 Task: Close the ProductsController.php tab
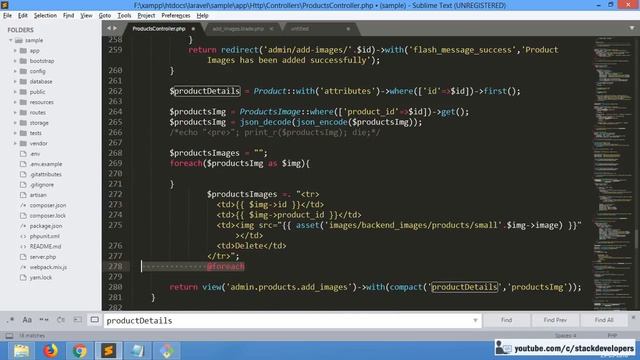coord(193,29)
